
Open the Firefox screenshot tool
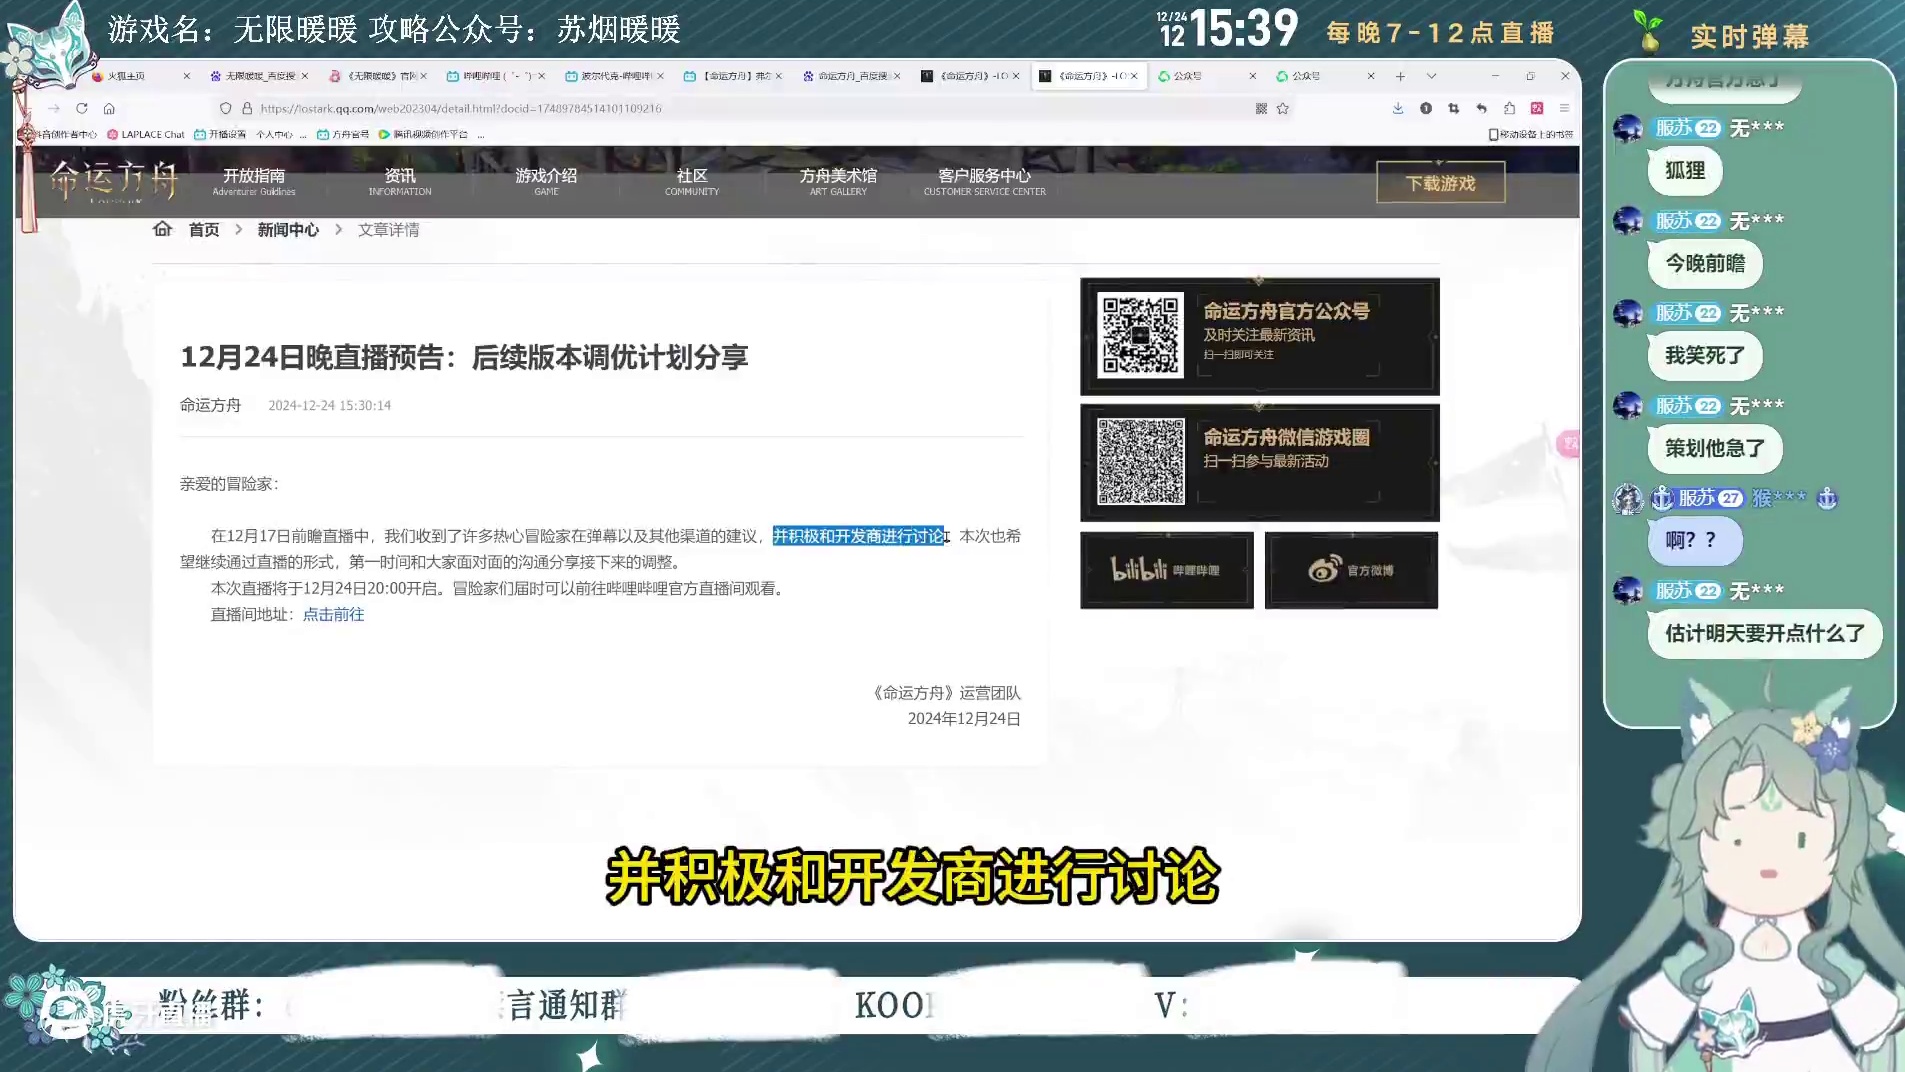tap(1453, 108)
